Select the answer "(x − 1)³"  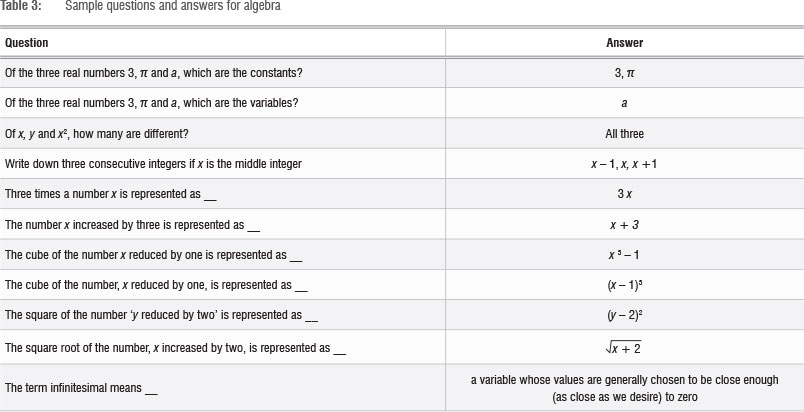[624, 284]
